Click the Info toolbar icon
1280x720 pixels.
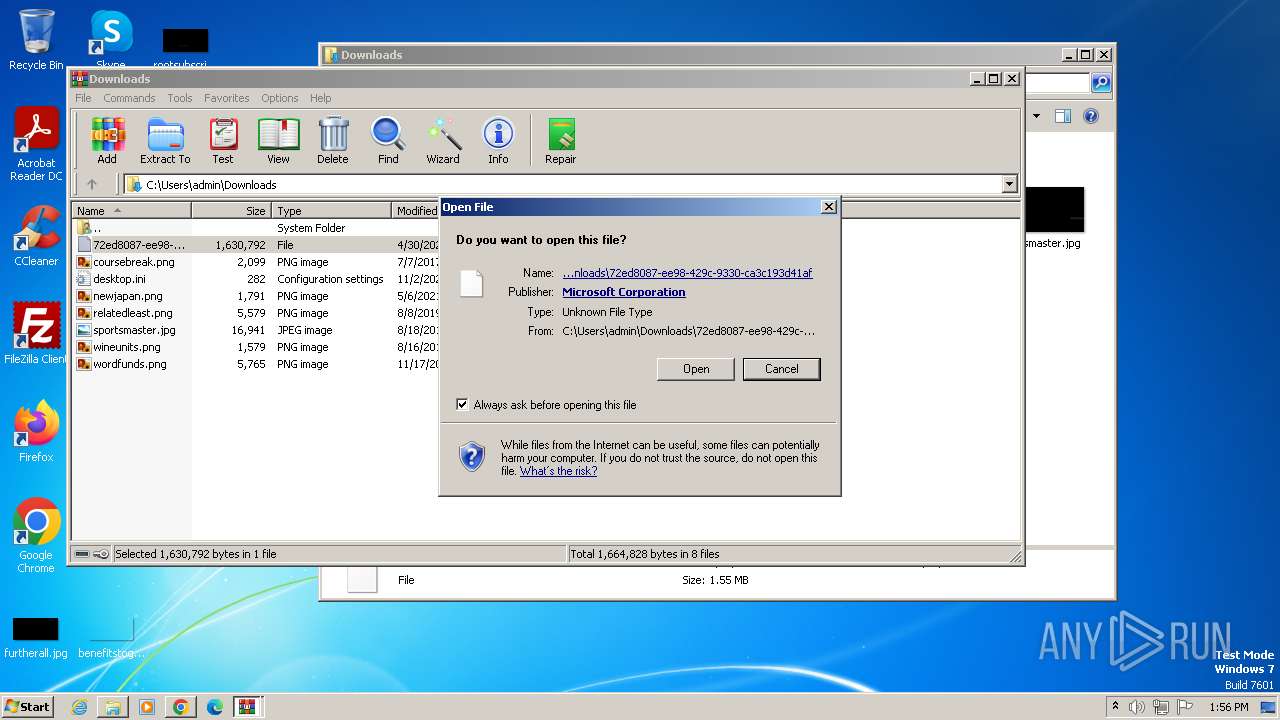click(498, 141)
